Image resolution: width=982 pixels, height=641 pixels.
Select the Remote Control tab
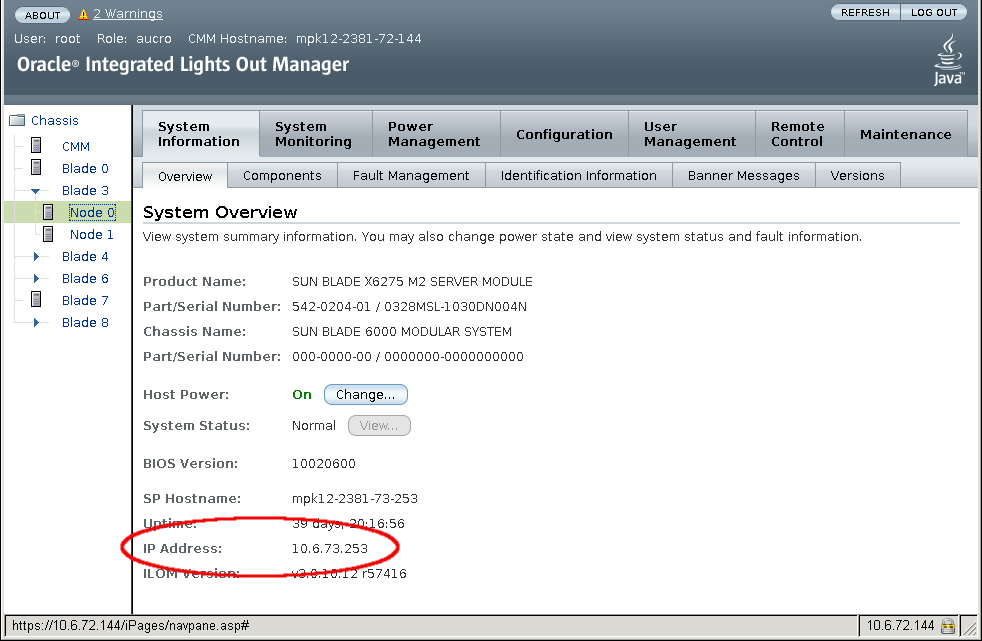click(x=799, y=132)
